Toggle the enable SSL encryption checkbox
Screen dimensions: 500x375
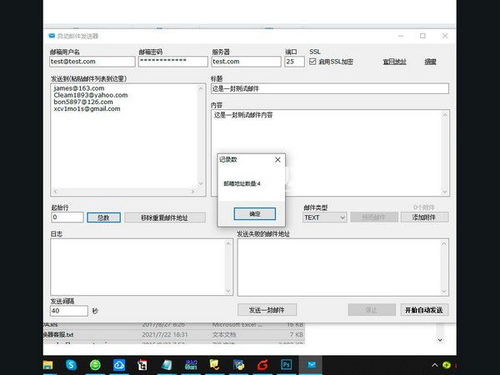(x=312, y=61)
